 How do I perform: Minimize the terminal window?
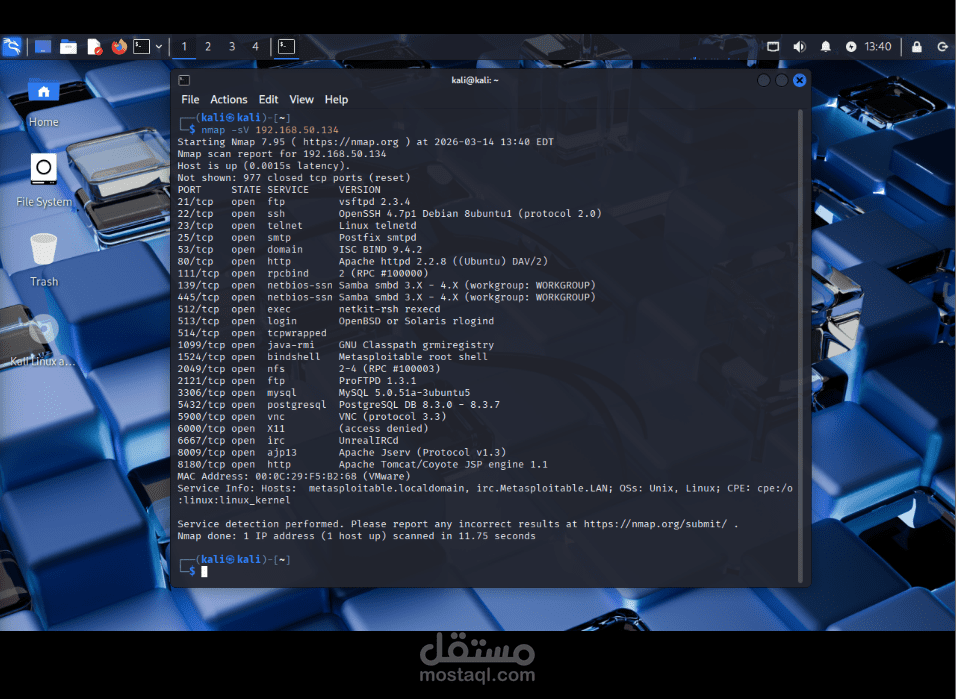click(x=763, y=81)
